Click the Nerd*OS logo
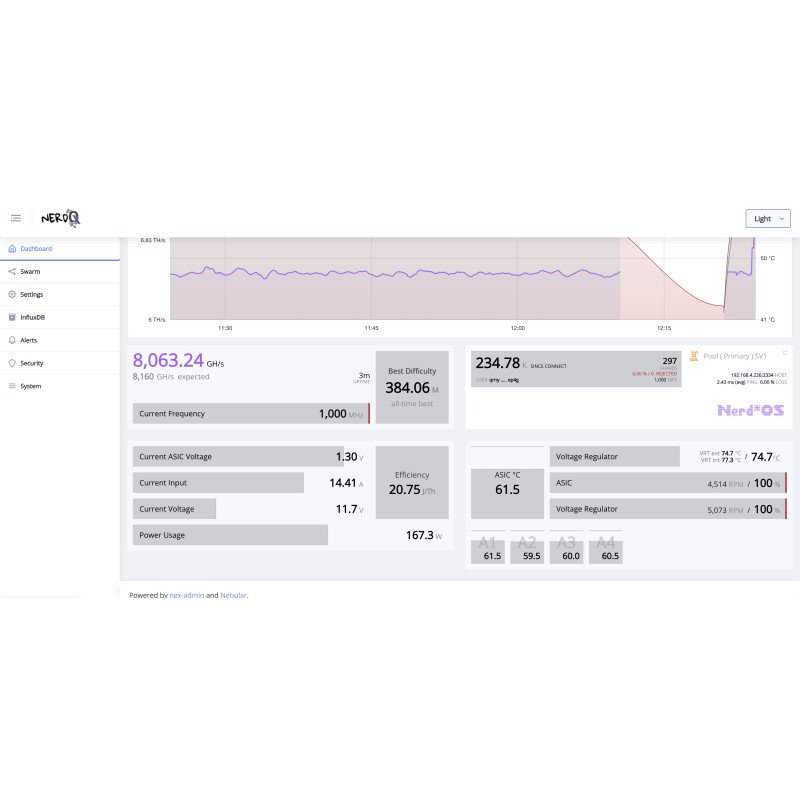 [751, 410]
